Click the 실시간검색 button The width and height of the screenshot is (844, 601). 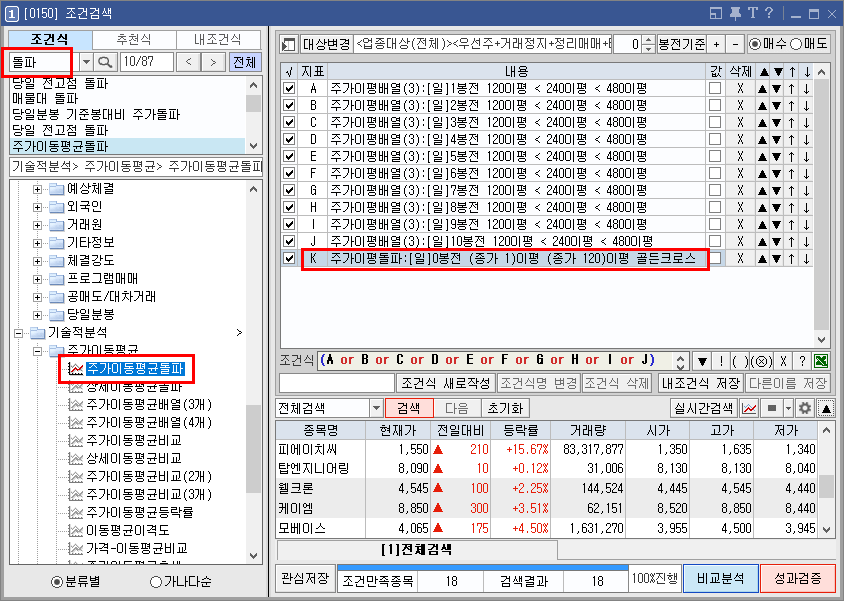click(x=704, y=408)
